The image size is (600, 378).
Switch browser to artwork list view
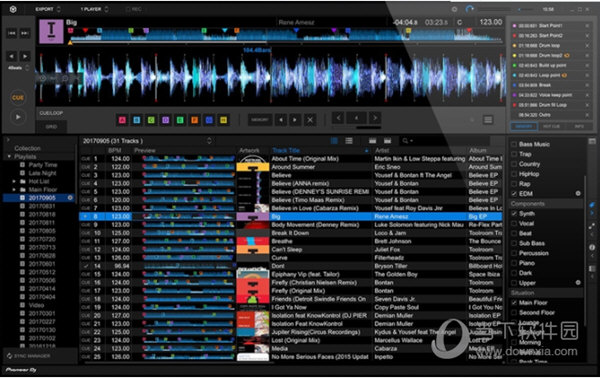point(334,141)
